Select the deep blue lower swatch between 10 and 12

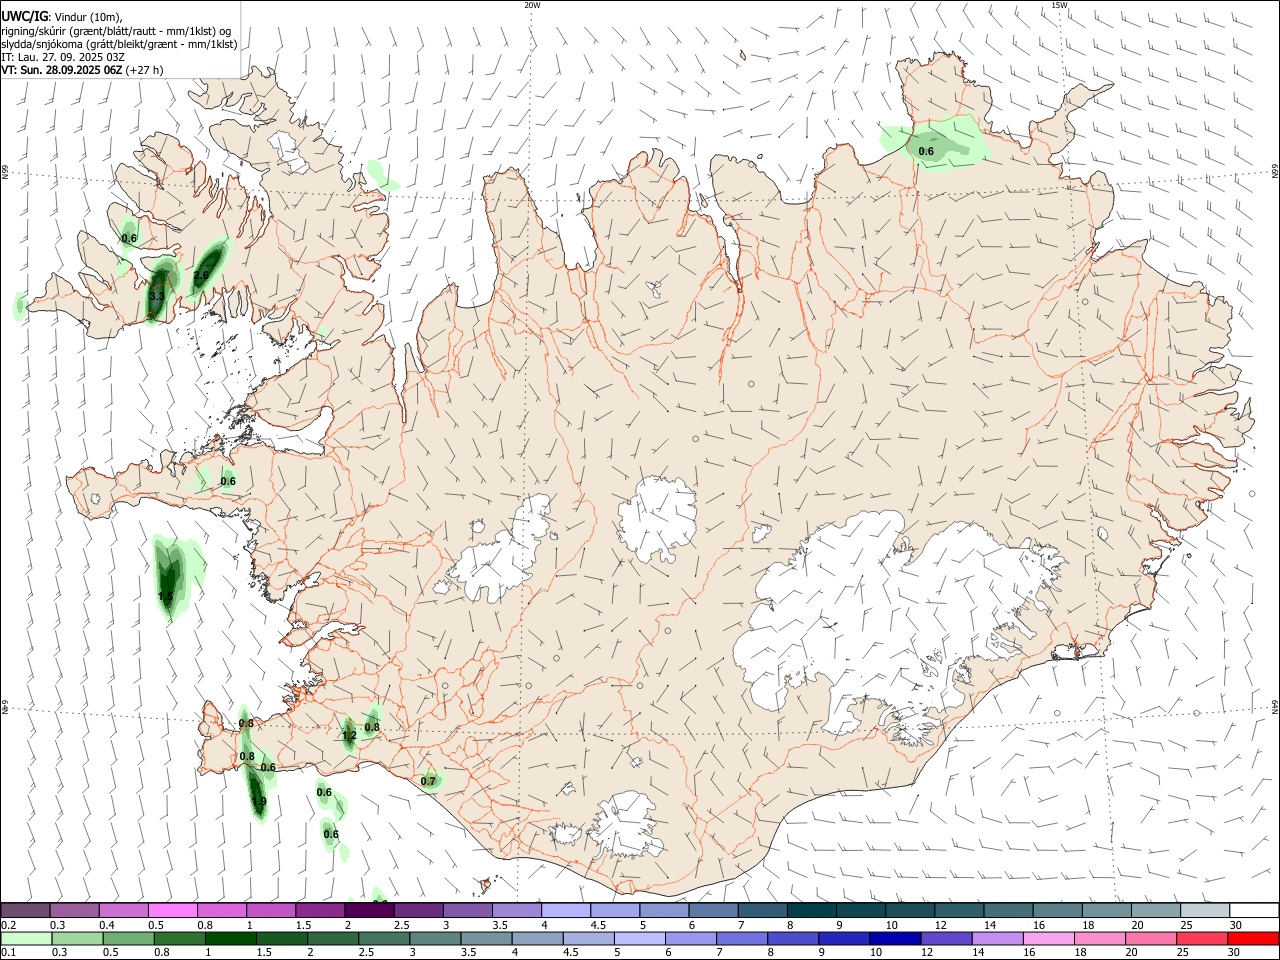click(x=895, y=938)
